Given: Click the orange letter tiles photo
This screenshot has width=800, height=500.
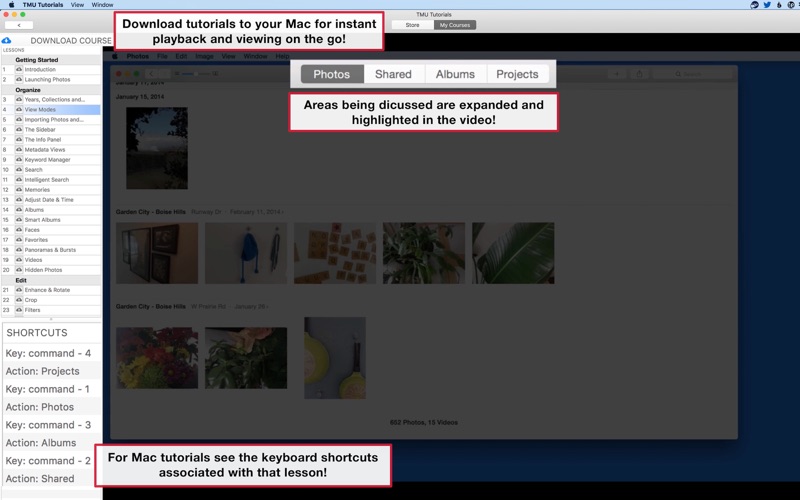Looking at the screenshot, I should 335,253.
